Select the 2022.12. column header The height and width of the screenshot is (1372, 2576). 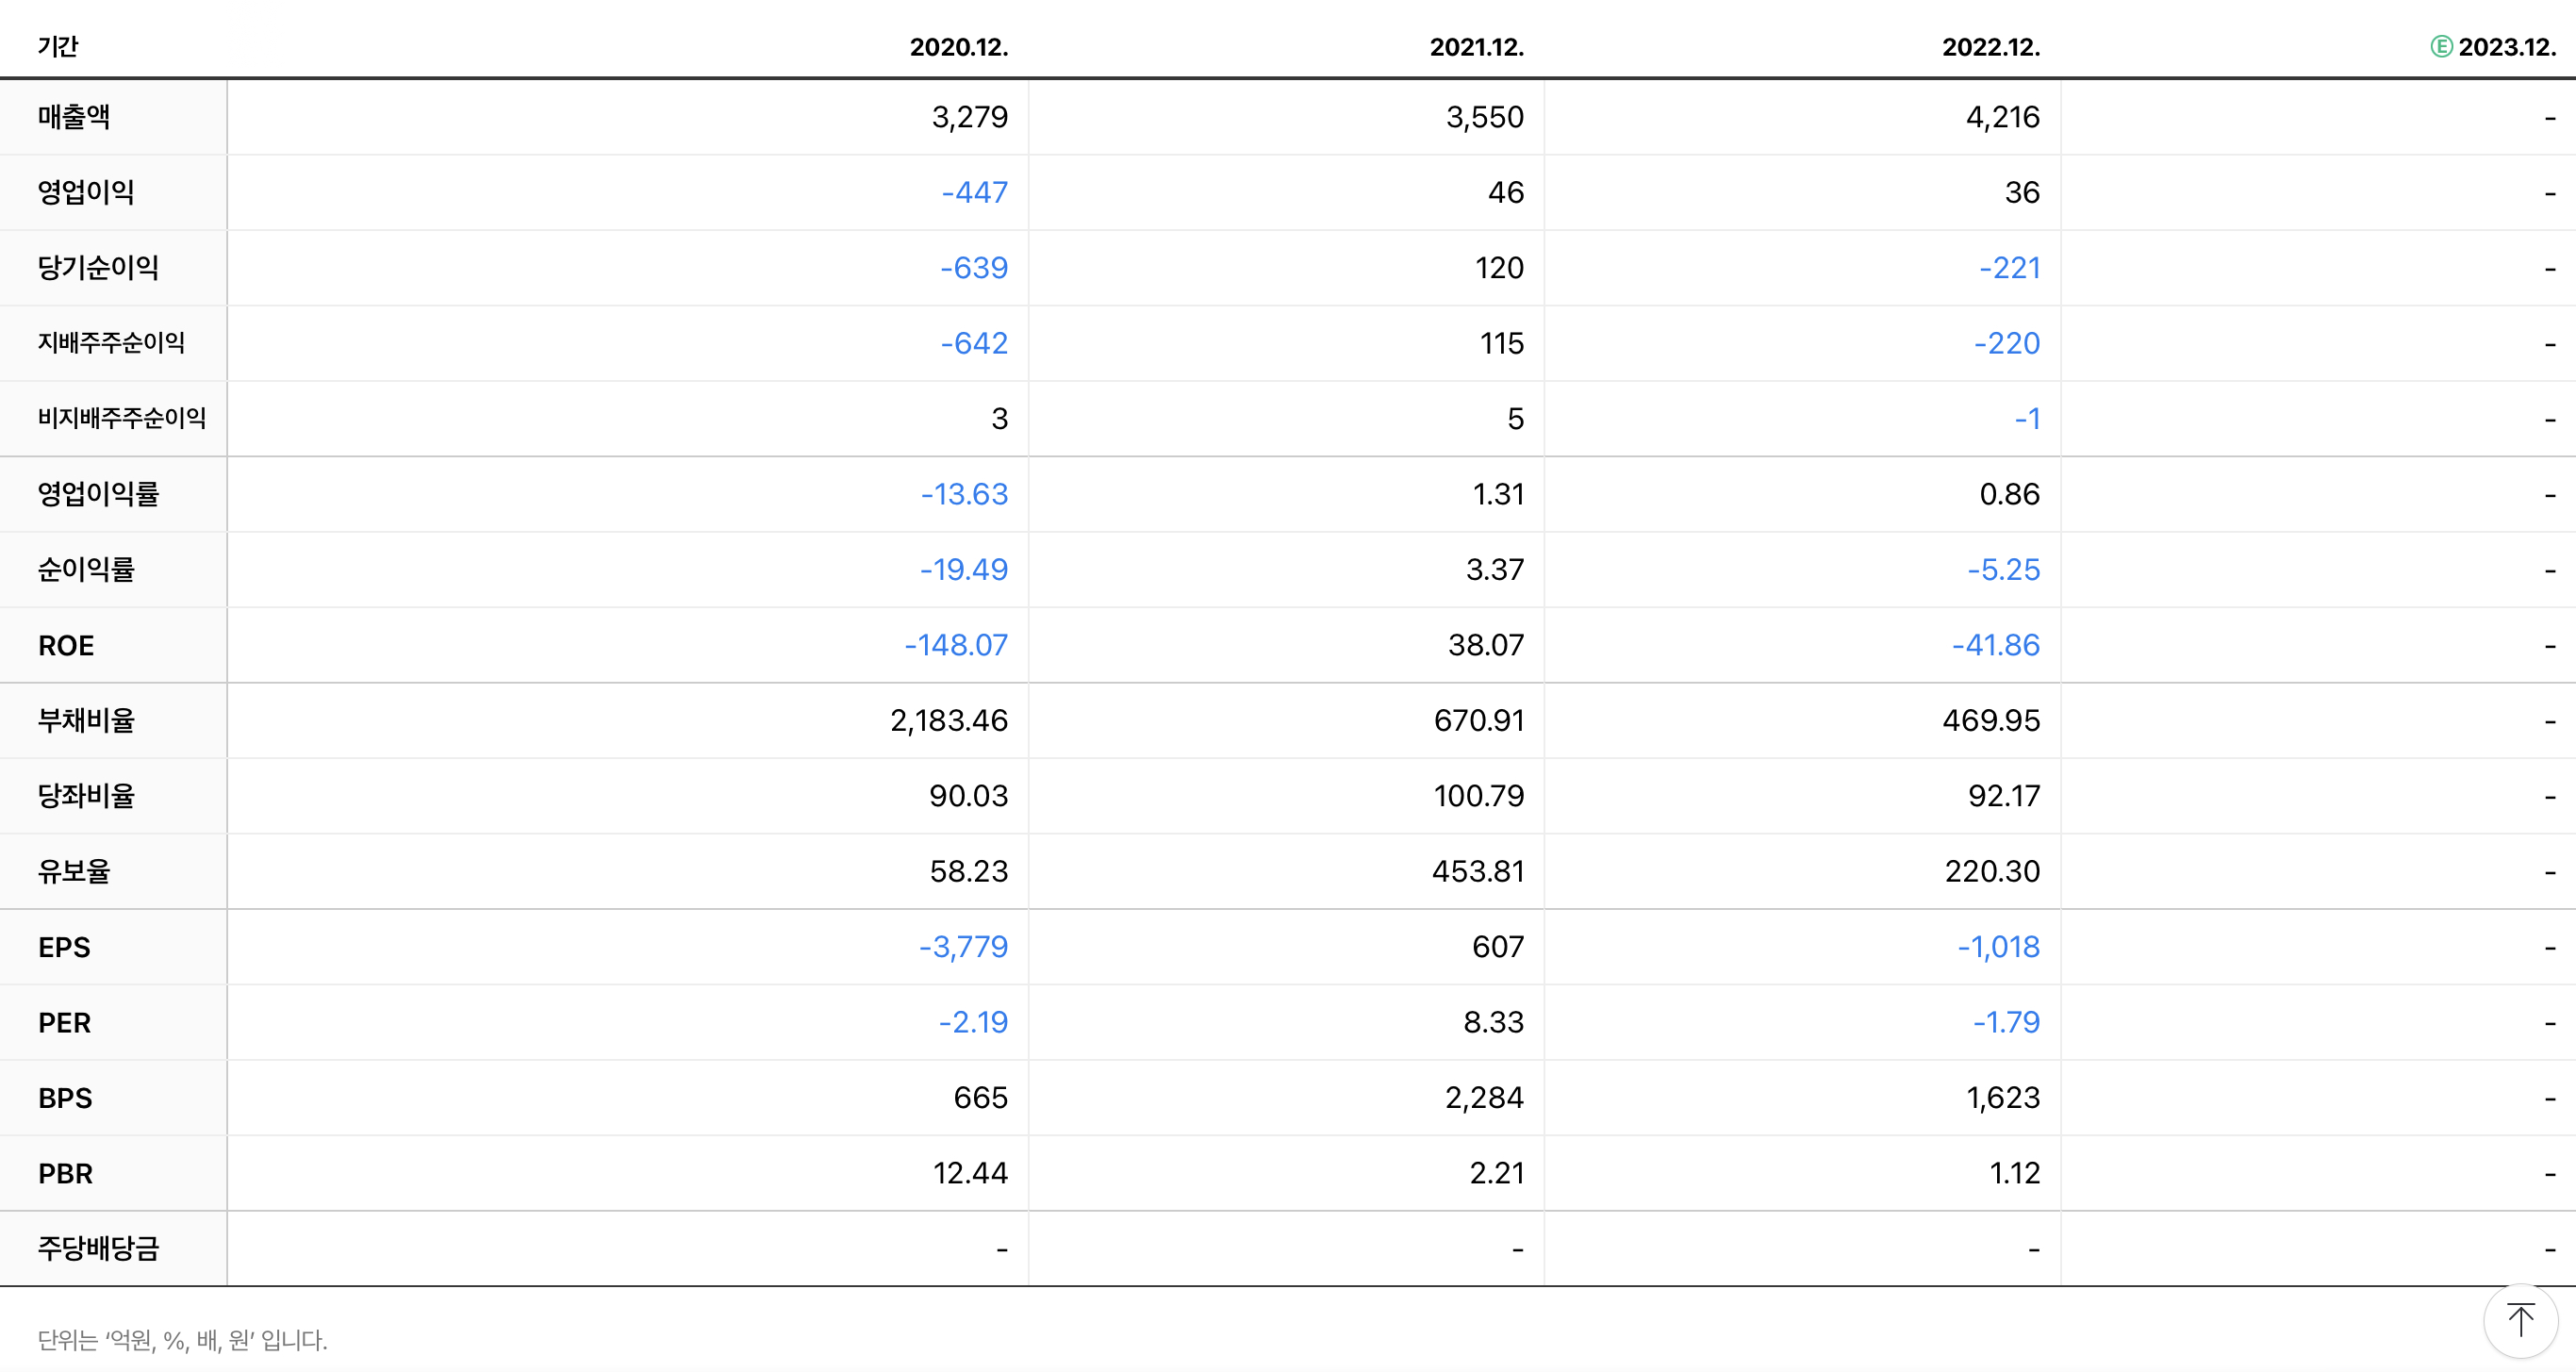(x=1991, y=47)
